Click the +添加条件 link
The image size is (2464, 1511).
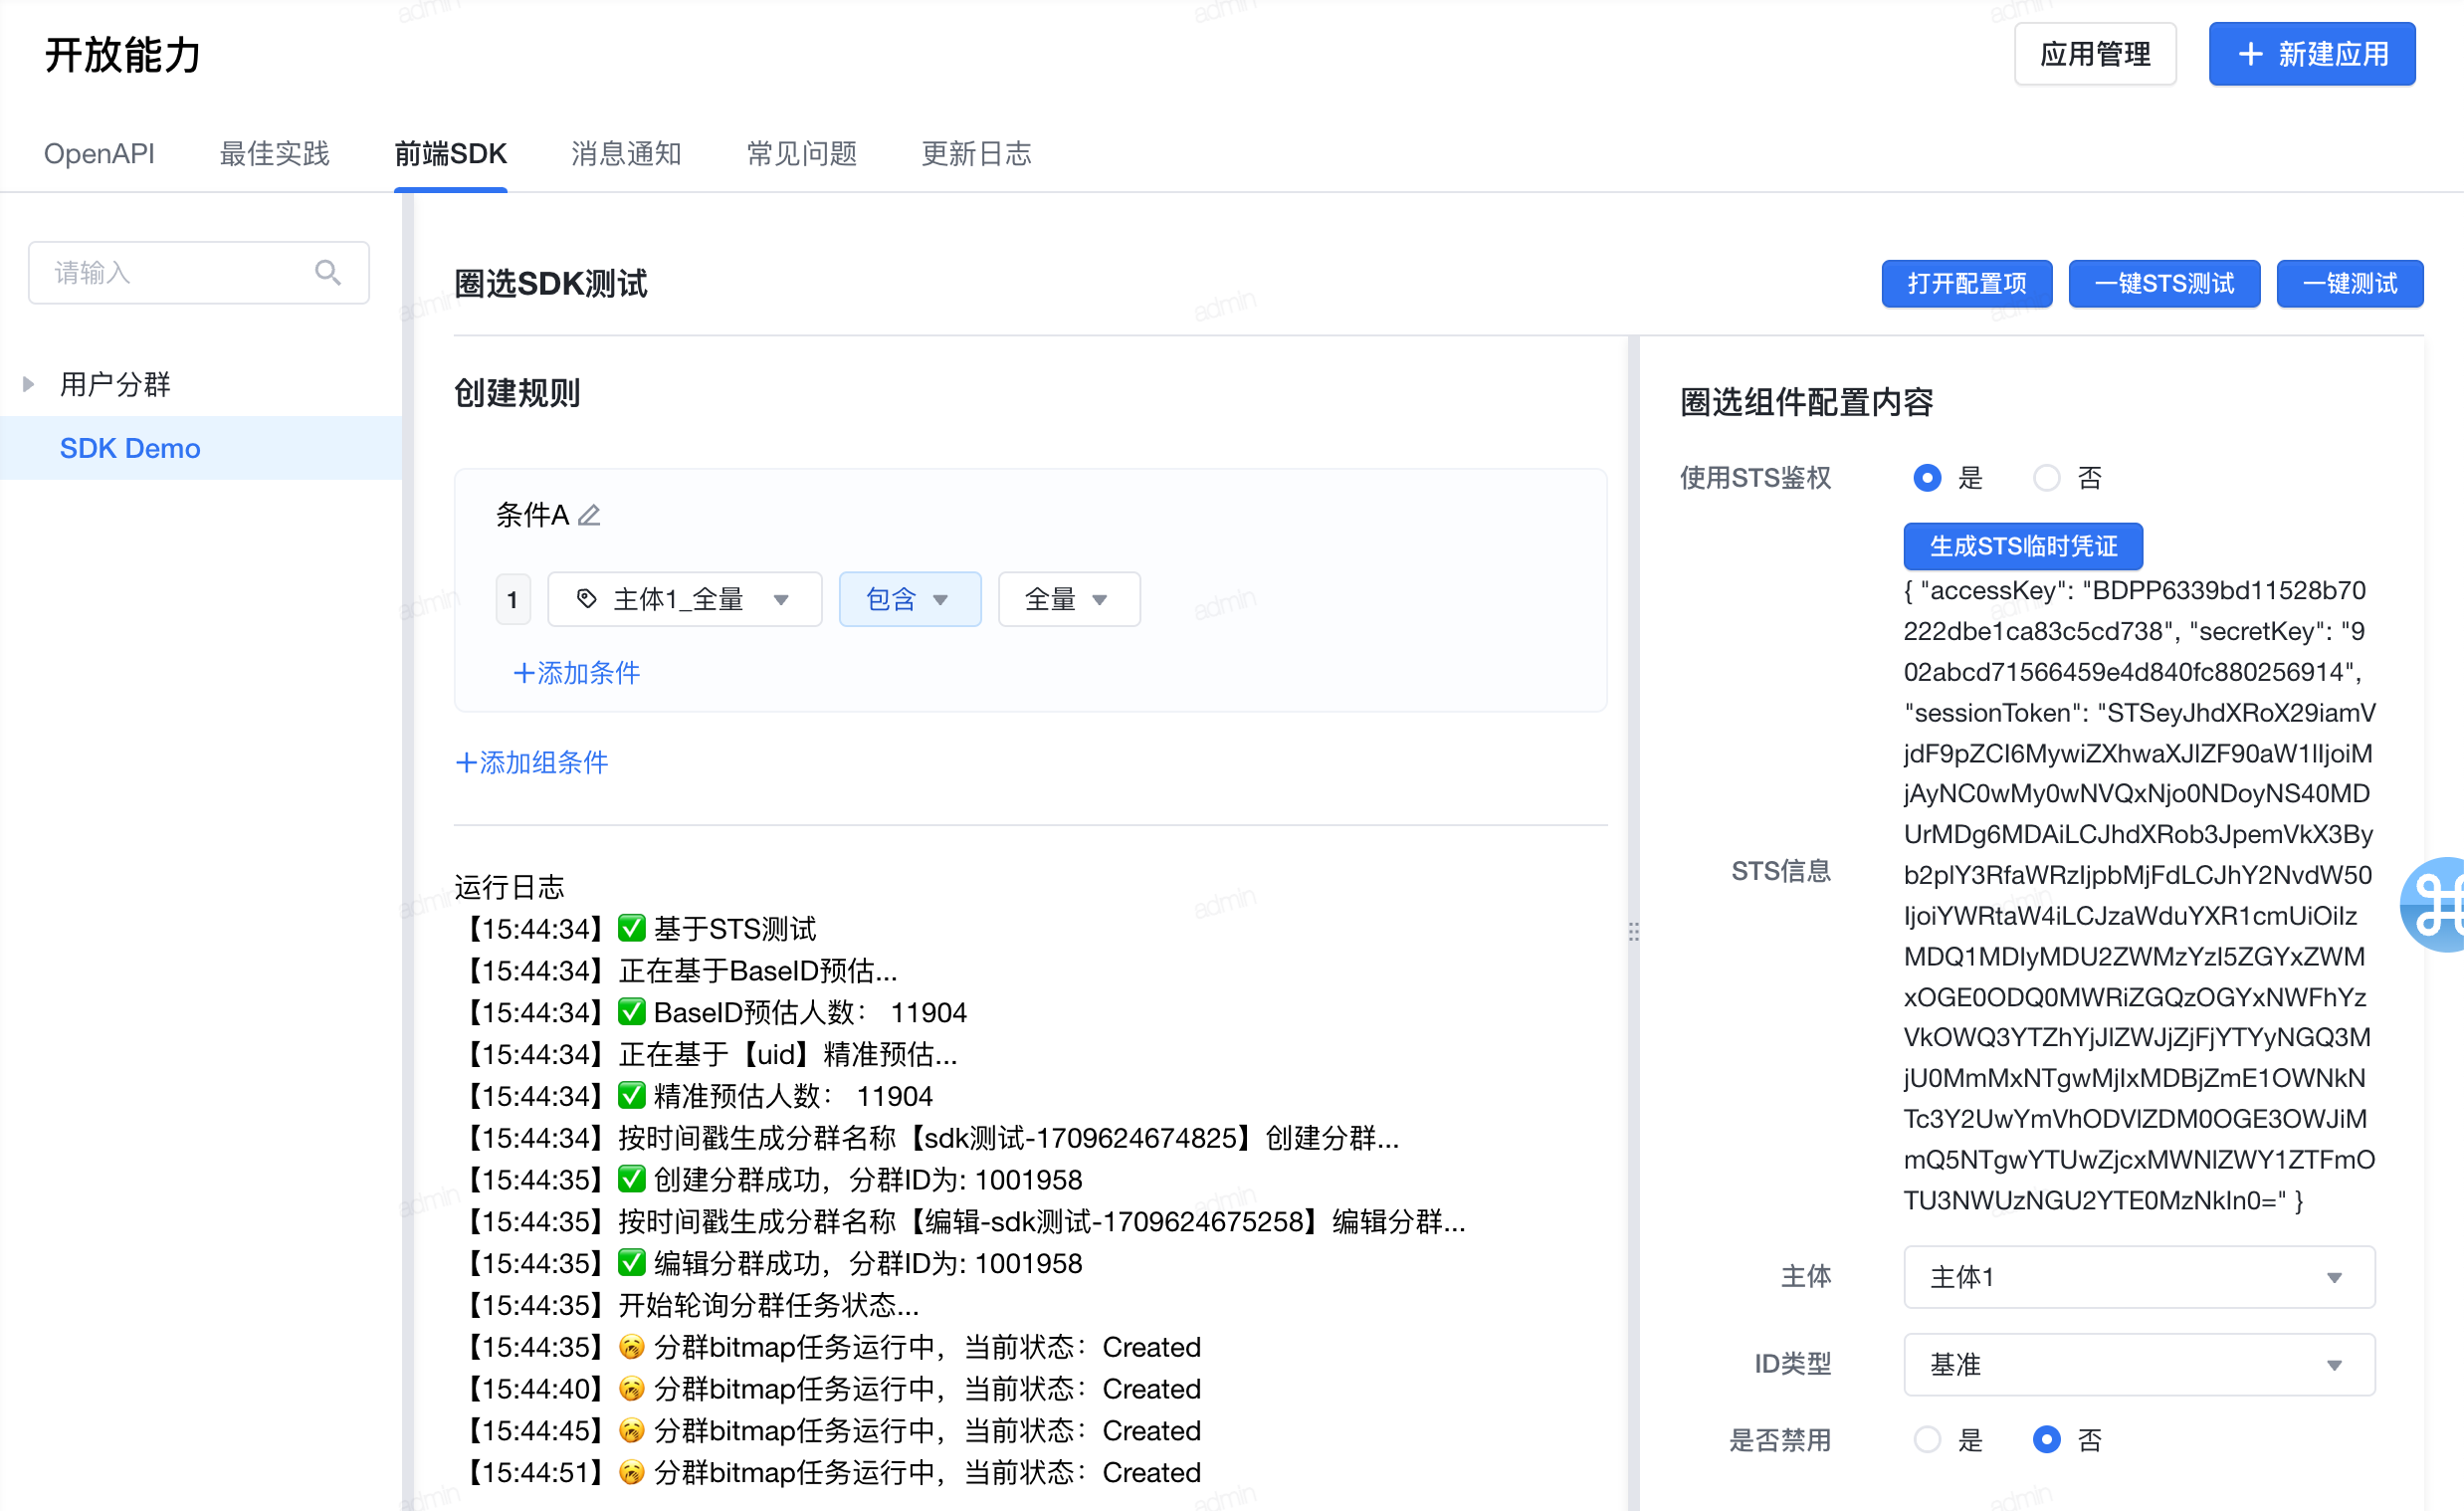[x=576, y=673]
